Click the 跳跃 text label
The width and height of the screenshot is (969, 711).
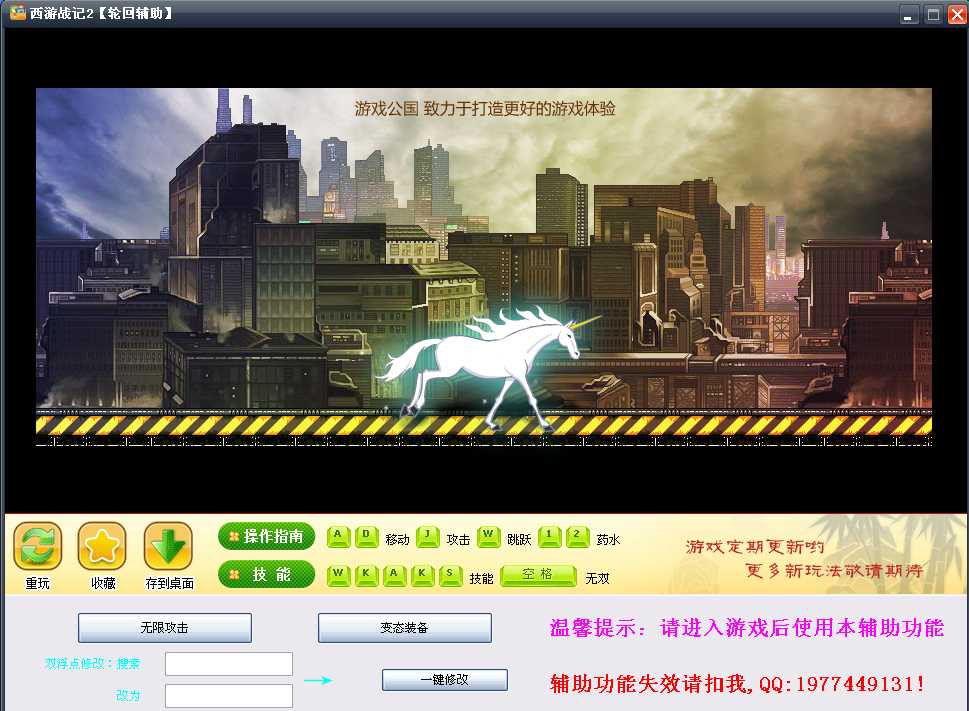point(519,539)
